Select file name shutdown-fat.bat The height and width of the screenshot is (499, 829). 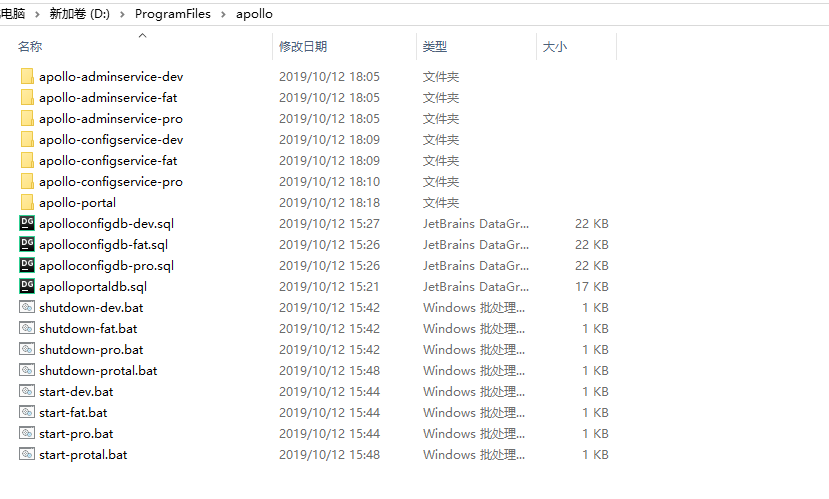click(88, 329)
